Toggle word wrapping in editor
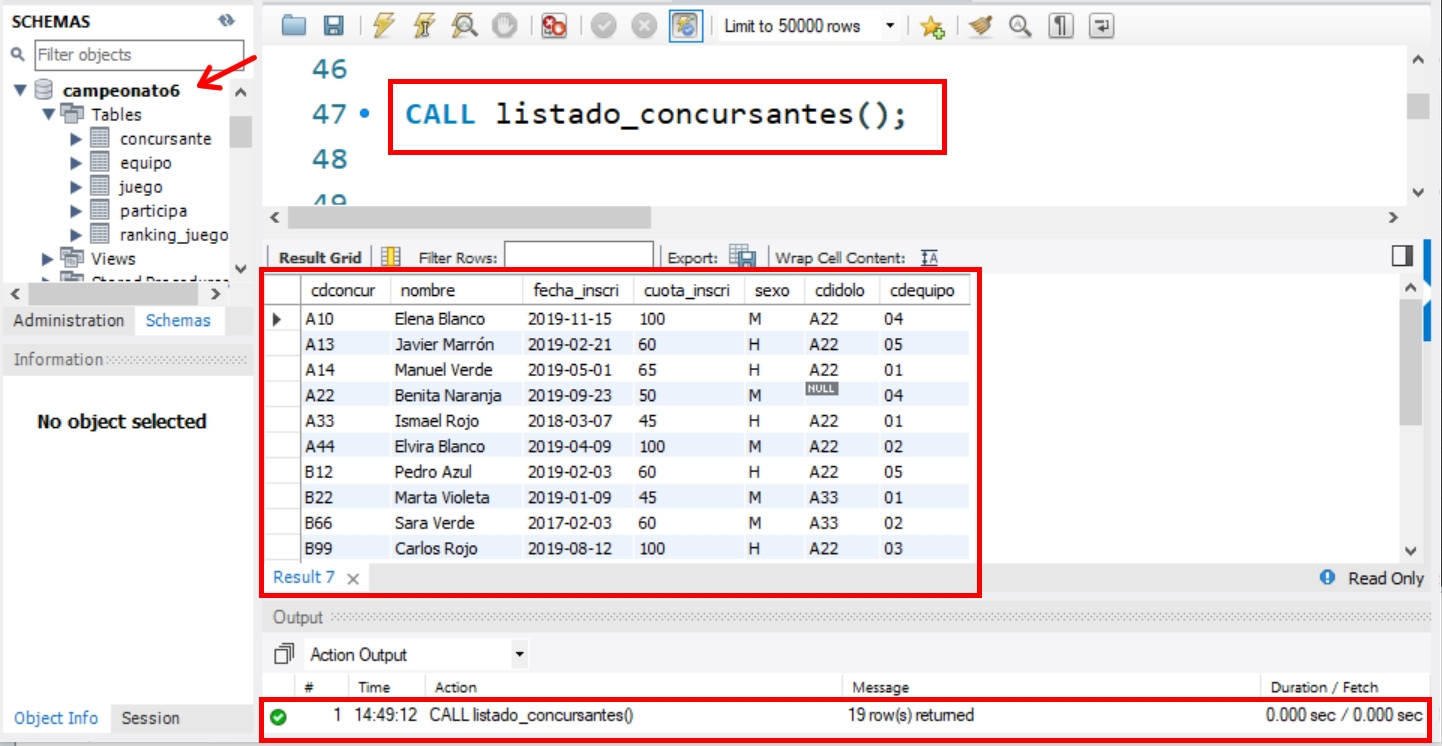Viewport: 1442px width, 746px height. tap(1101, 27)
